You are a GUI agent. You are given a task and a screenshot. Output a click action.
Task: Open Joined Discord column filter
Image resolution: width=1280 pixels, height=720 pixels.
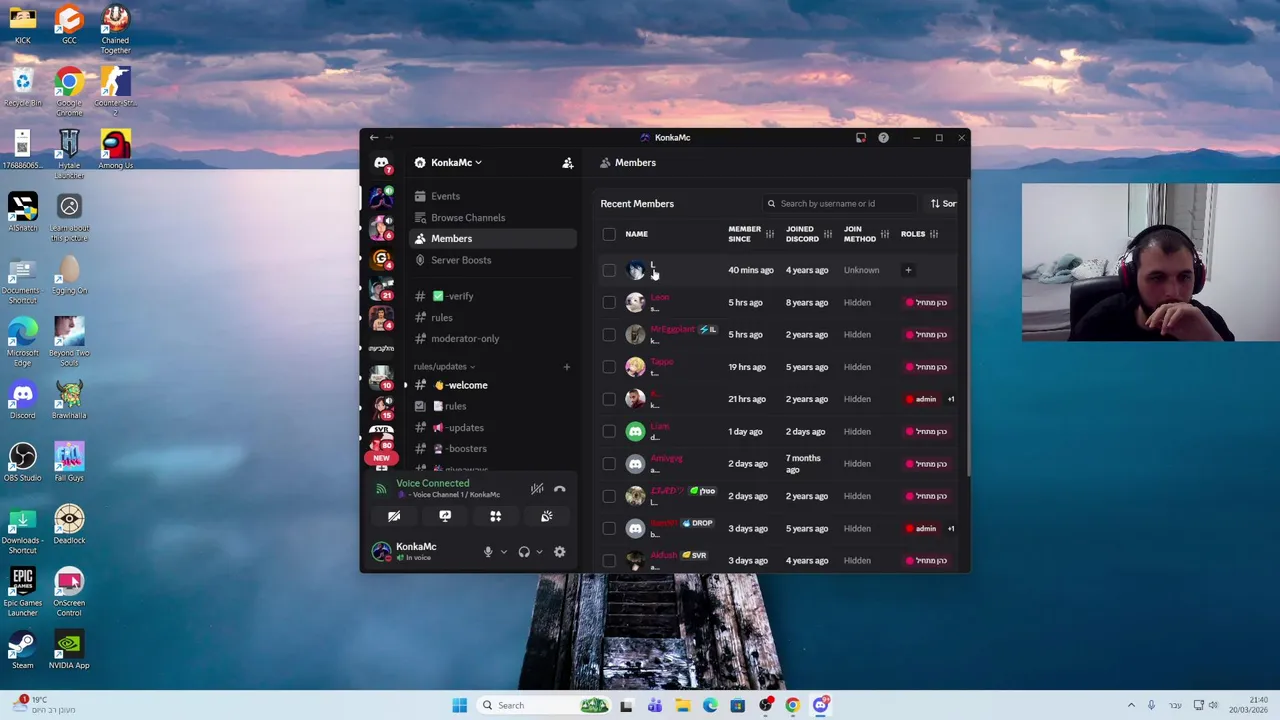tap(828, 234)
